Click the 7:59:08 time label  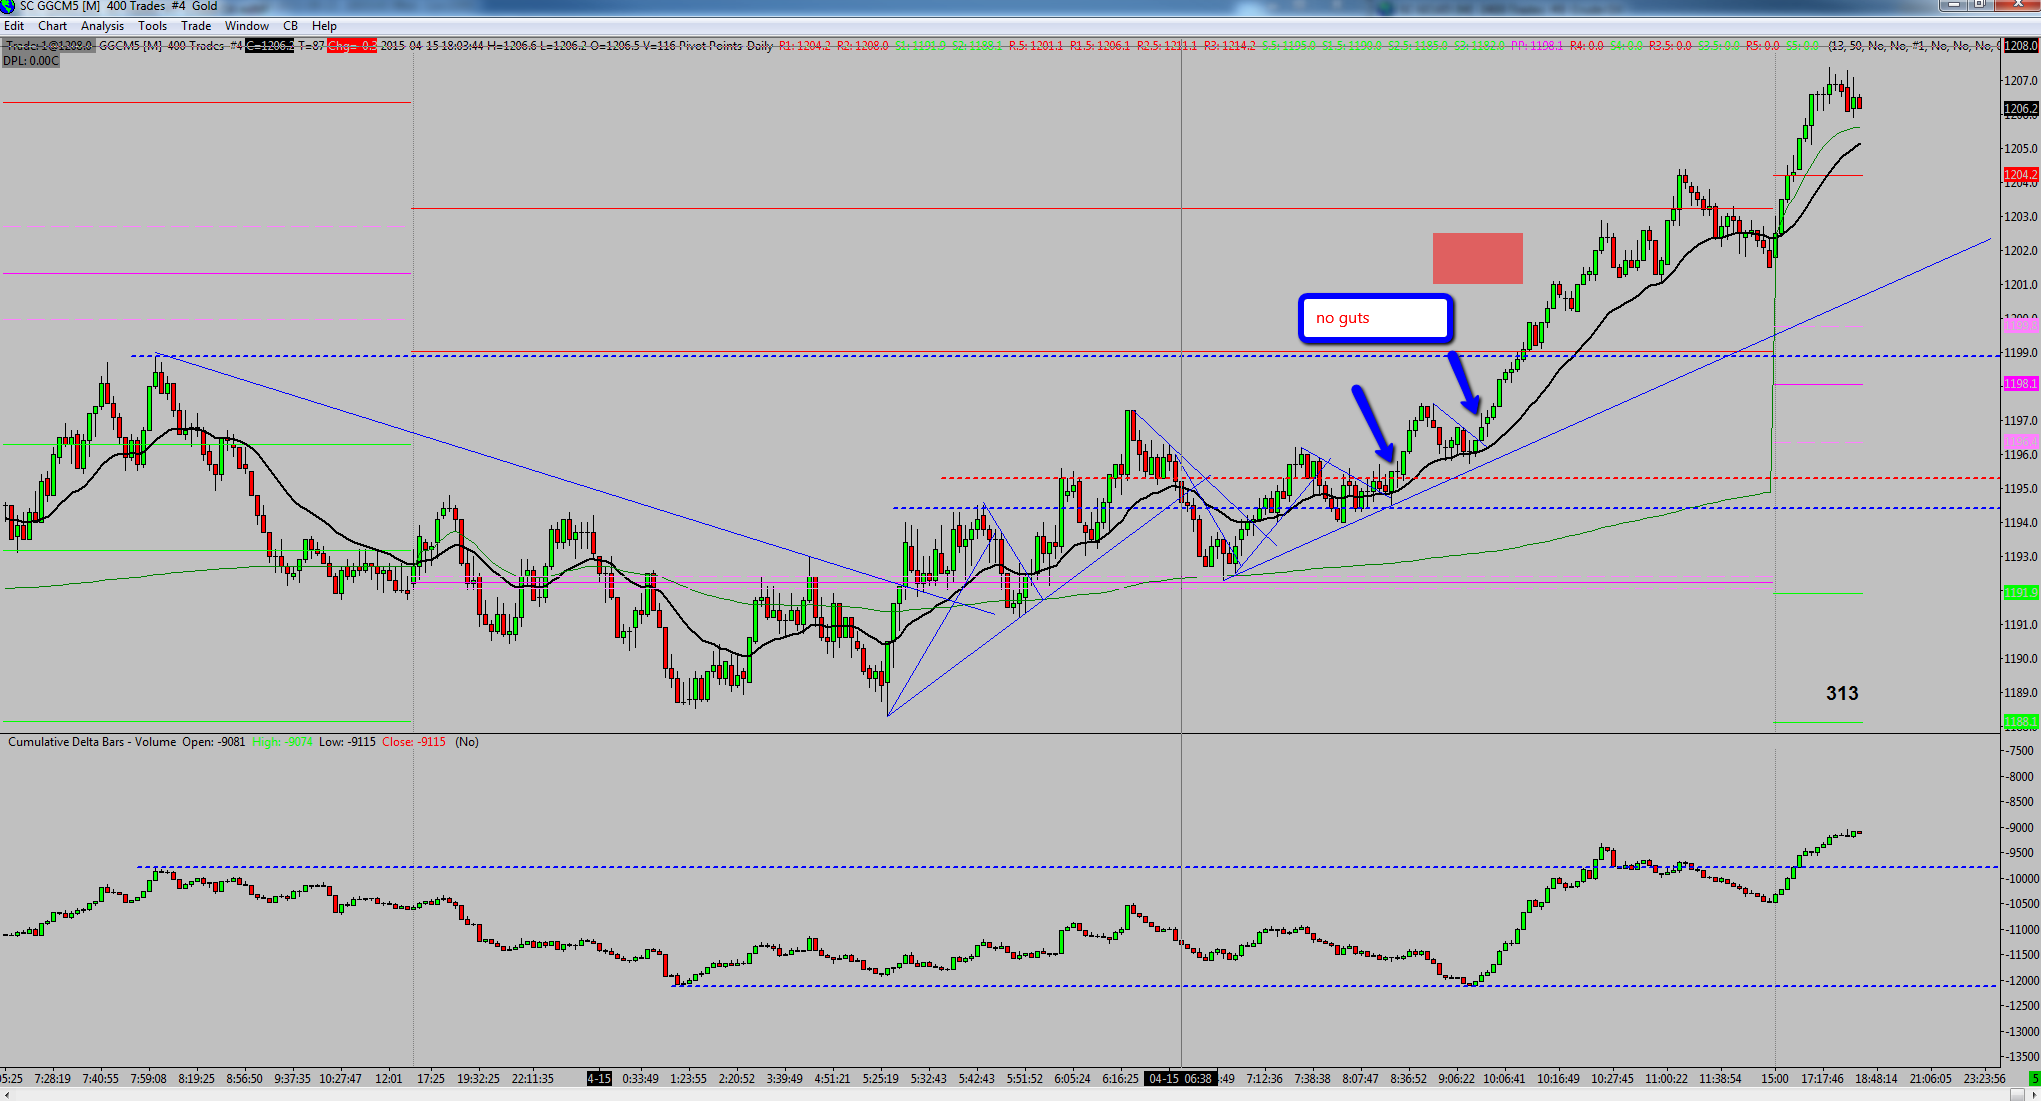point(148,1079)
